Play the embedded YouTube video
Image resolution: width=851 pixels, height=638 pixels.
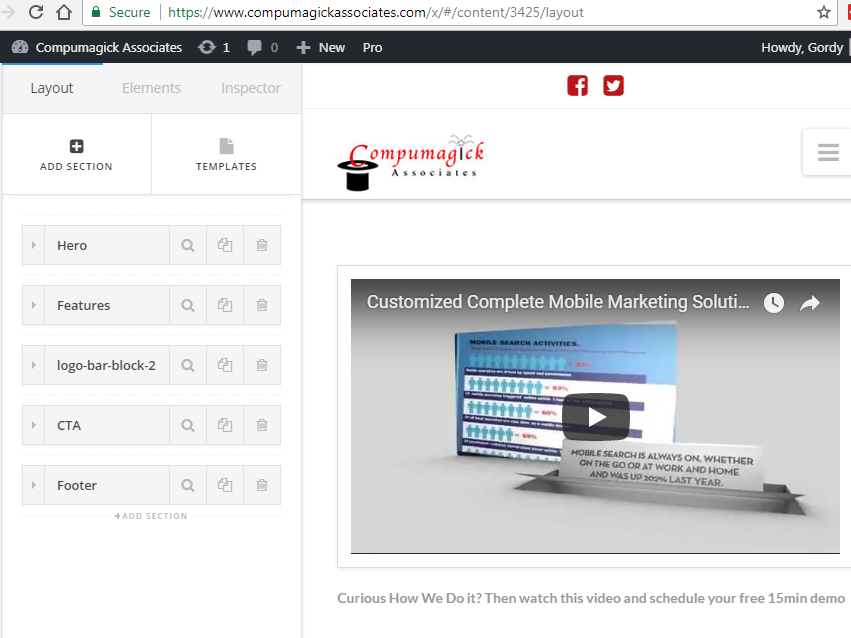[x=596, y=417]
